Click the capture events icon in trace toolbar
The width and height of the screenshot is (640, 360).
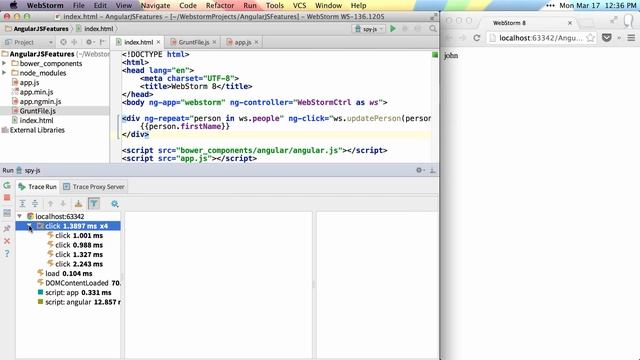[78, 203]
